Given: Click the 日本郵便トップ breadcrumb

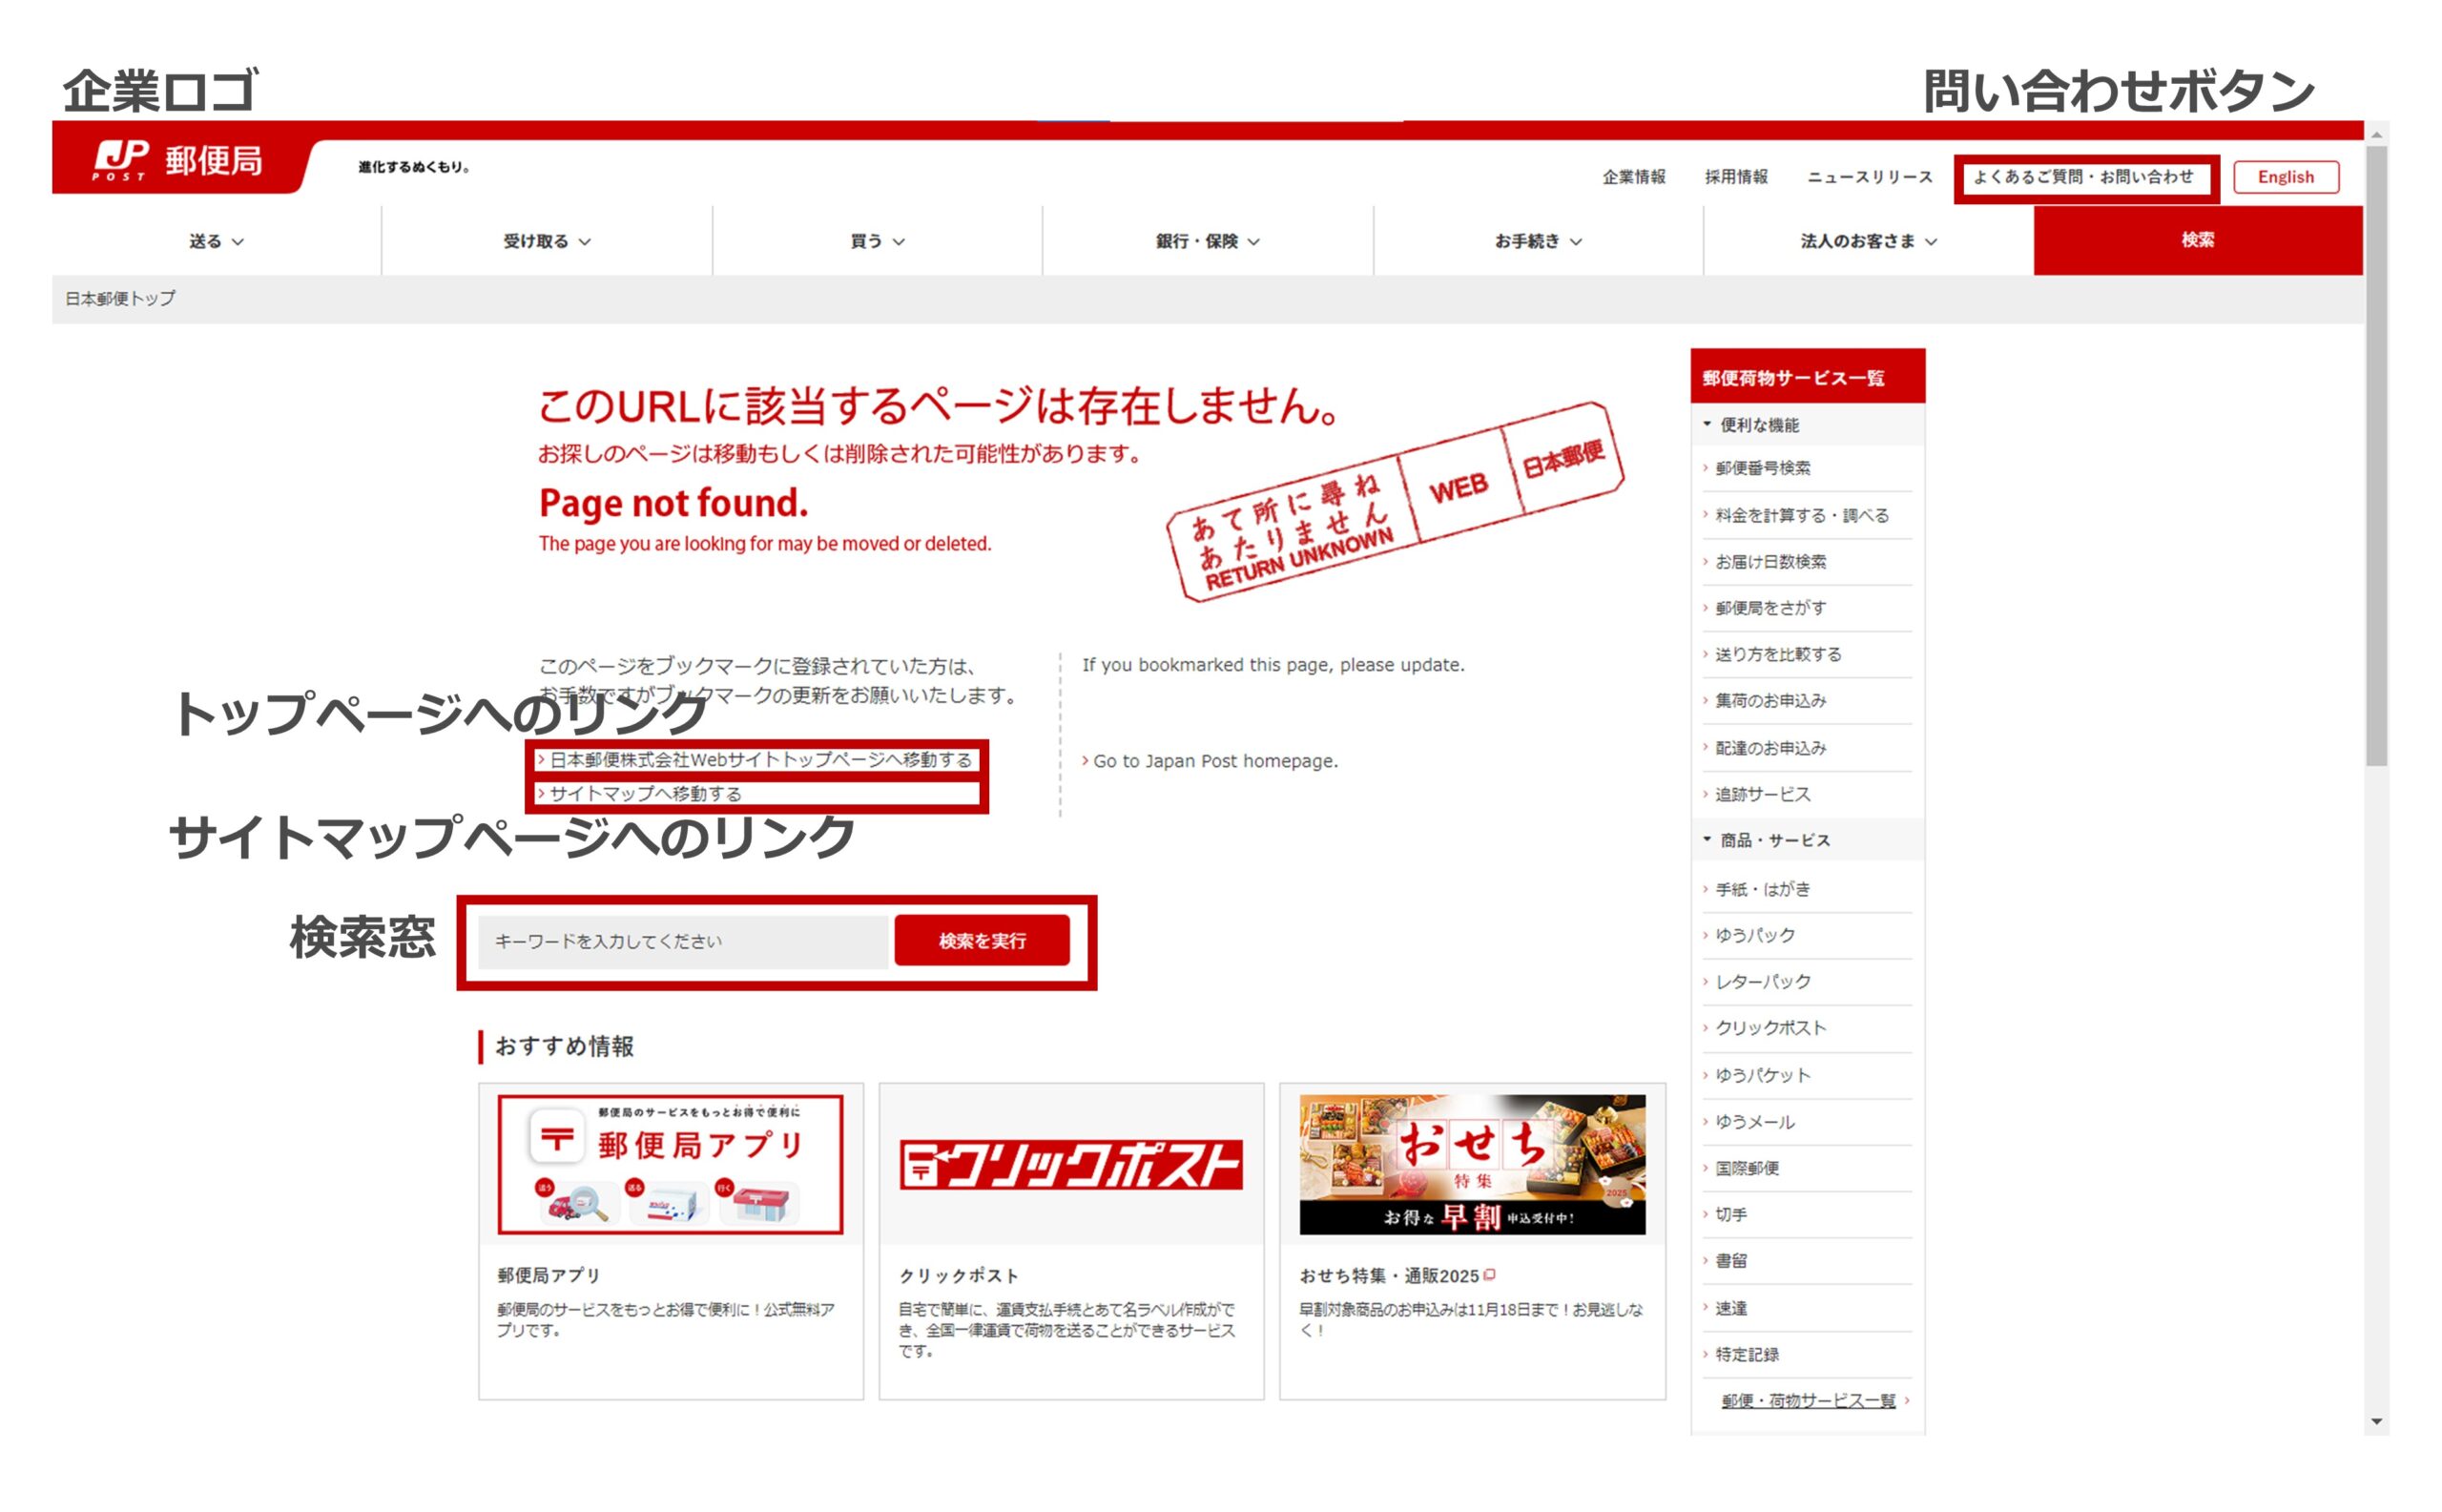Looking at the screenshot, I should coord(120,298).
